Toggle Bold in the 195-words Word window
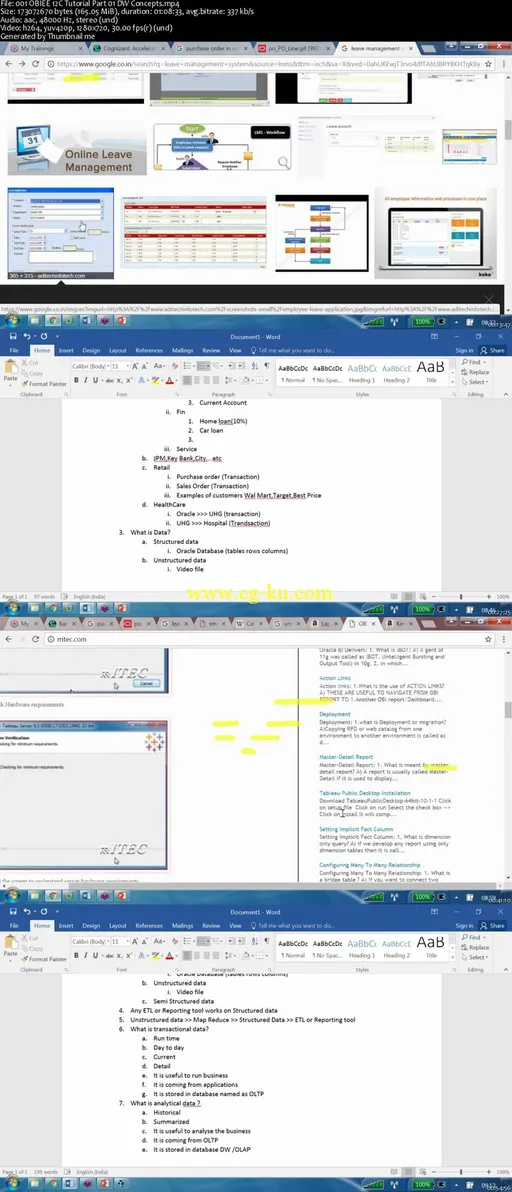 point(76,955)
